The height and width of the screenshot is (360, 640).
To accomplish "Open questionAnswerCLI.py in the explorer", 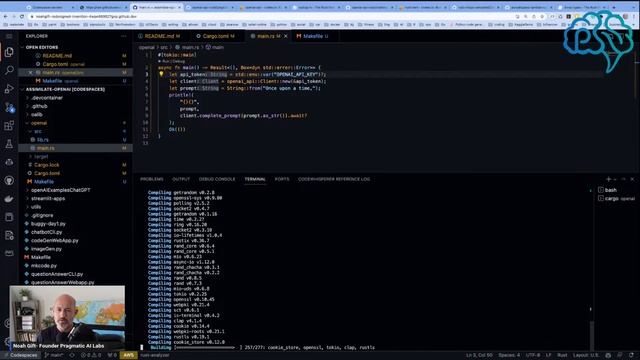I will point(57,274).
